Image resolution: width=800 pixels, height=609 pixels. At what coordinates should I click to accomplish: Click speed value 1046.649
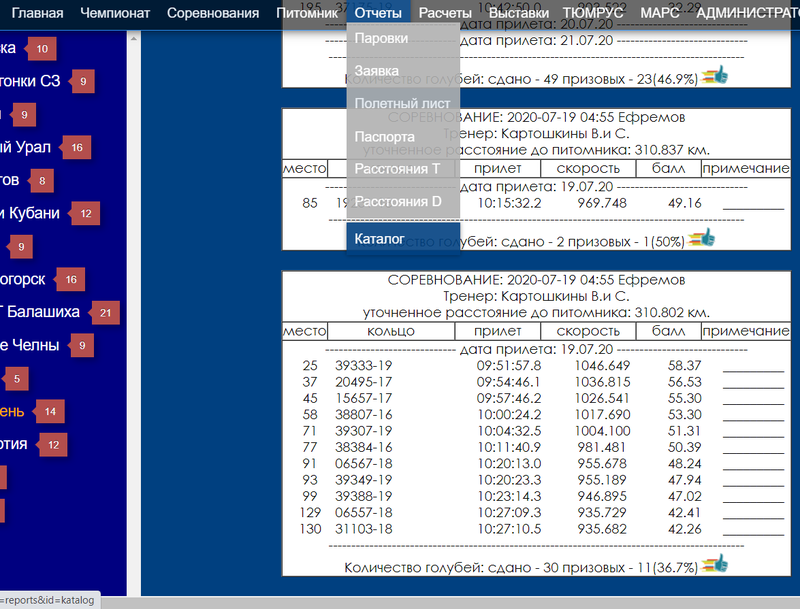tap(602, 366)
